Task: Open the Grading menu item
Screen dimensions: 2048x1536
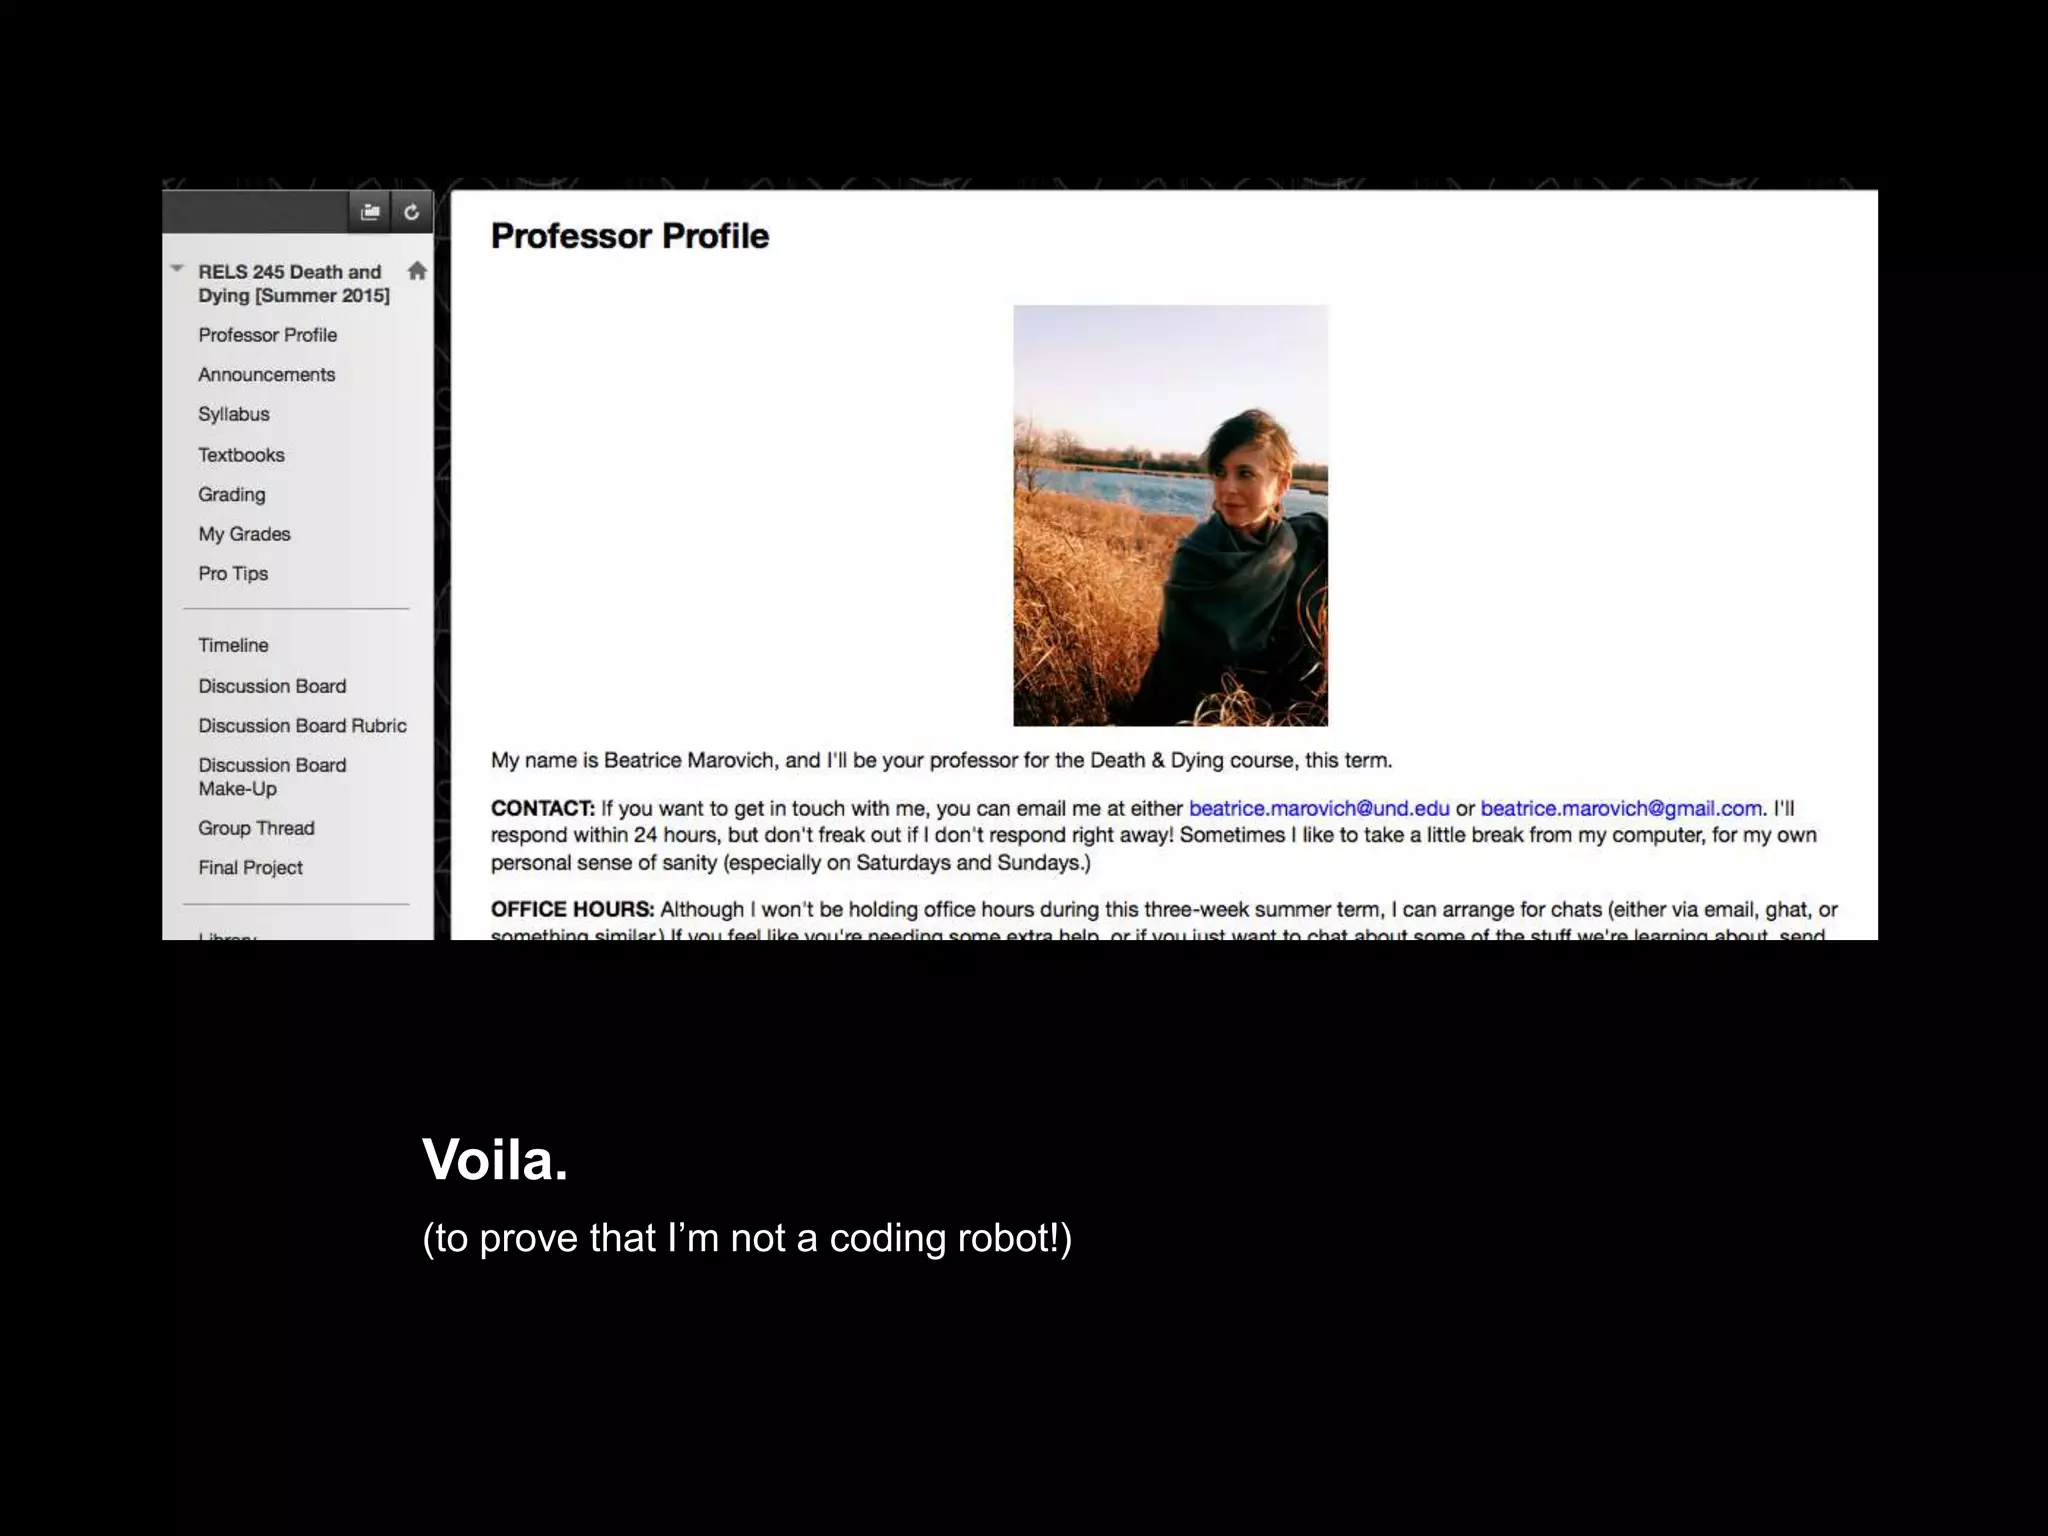Action: (x=231, y=494)
